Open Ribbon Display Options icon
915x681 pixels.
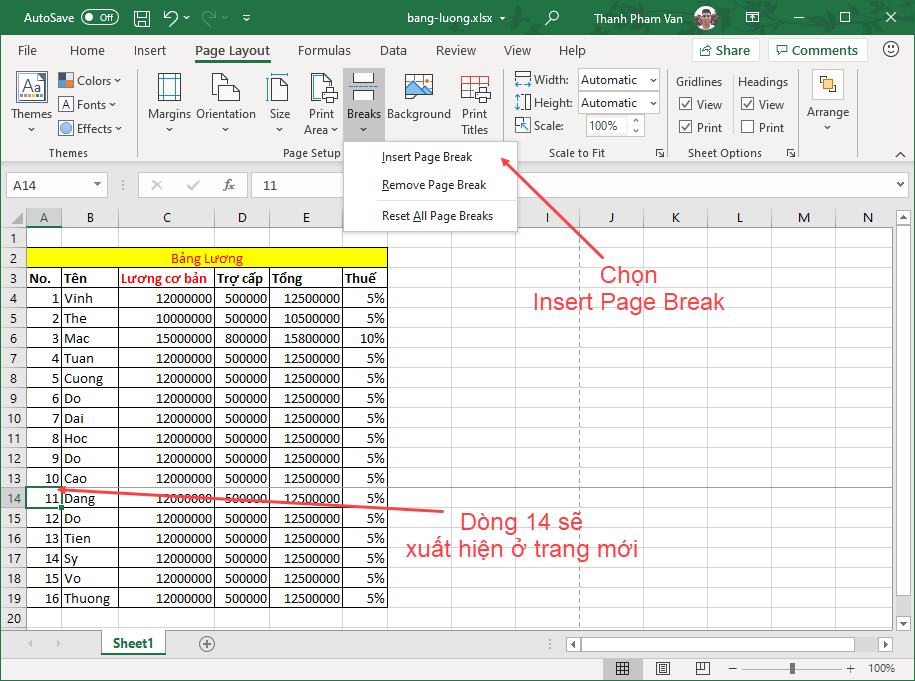(753, 18)
